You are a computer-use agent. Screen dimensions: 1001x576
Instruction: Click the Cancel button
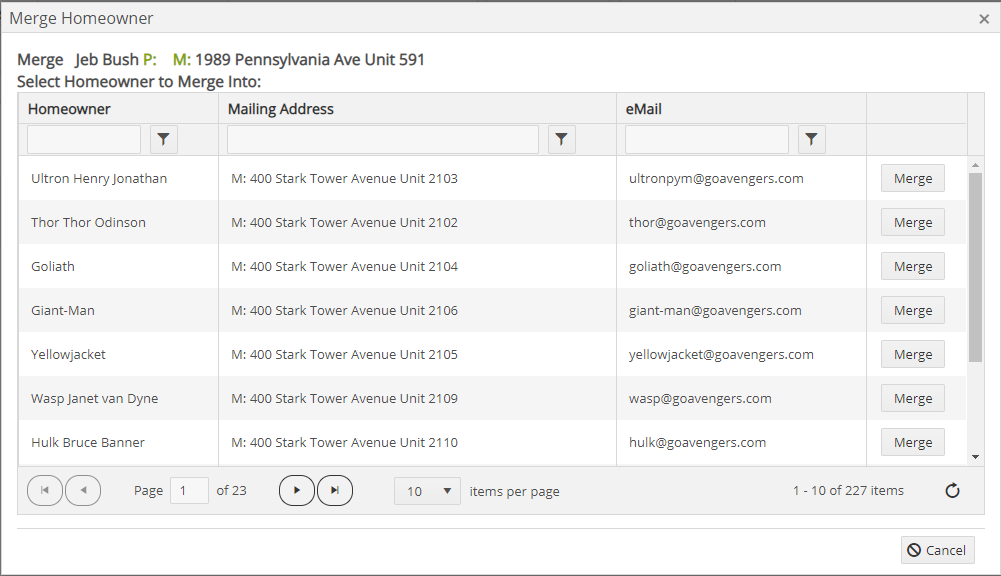[x=937, y=550]
